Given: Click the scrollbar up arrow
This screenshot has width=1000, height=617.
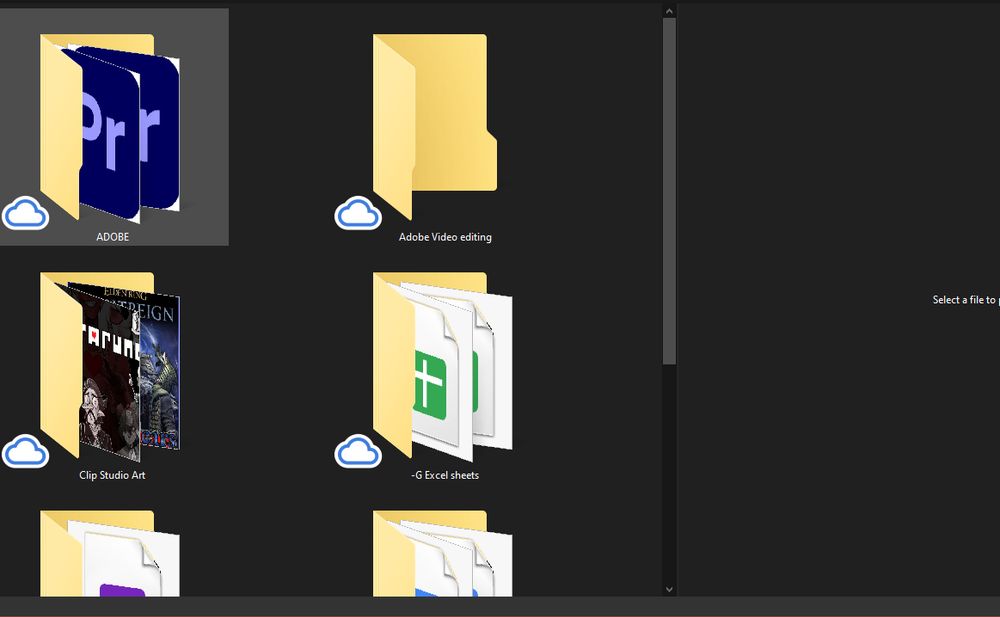Looking at the screenshot, I should click(x=669, y=11).
